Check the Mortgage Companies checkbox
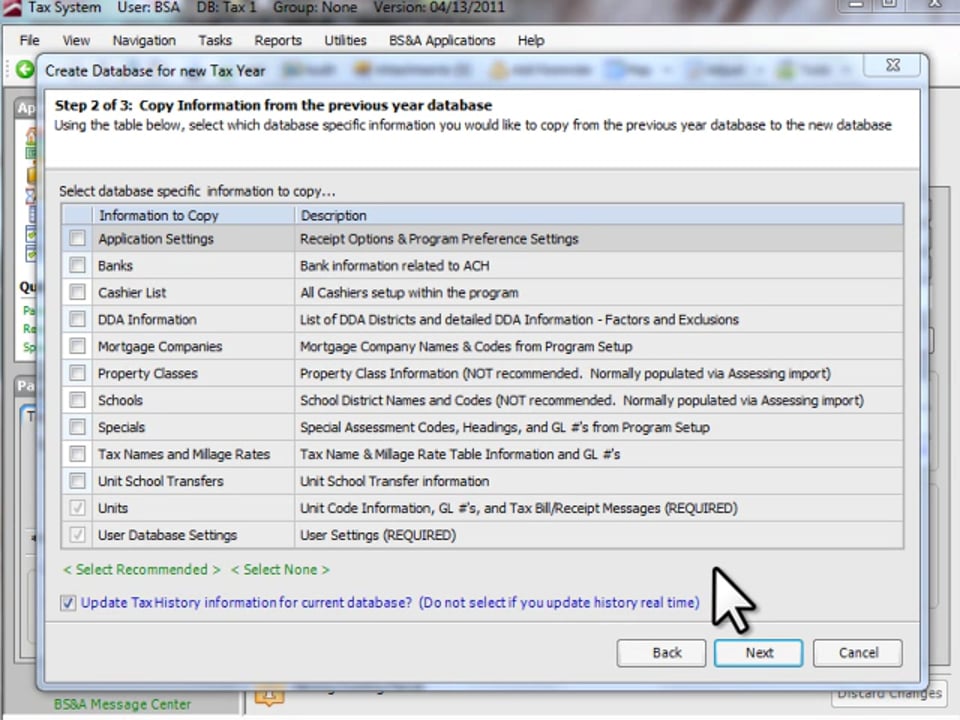 [x=77, y=346]
